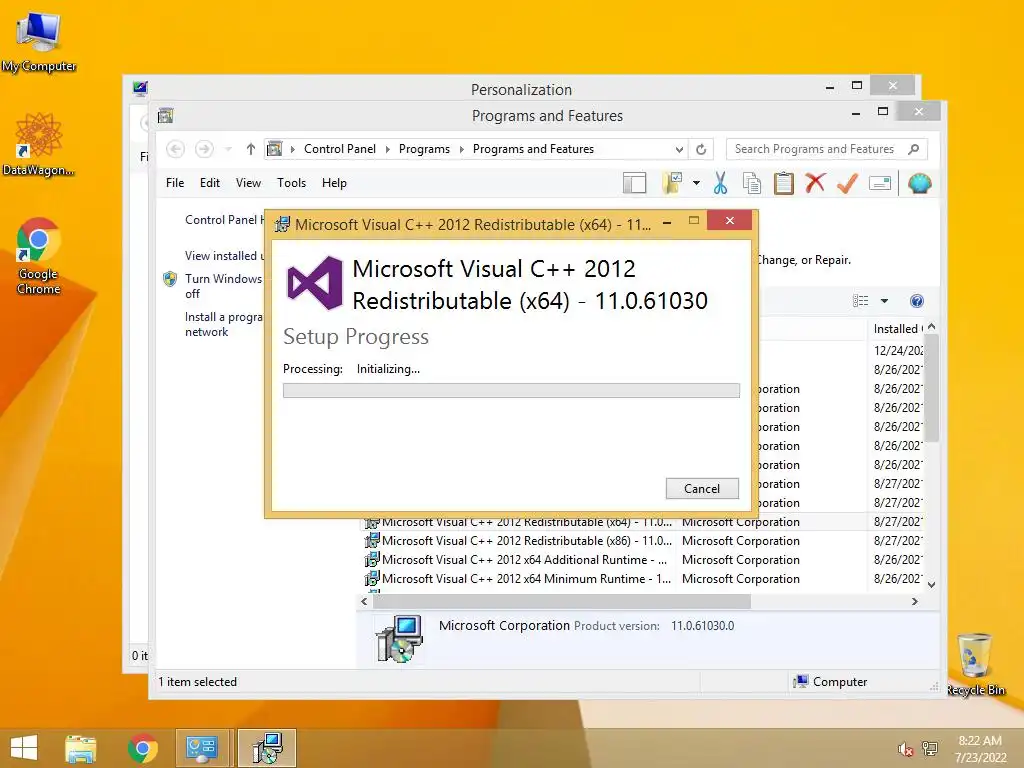Select Programs in the address breadcrumb
The image size is (1024, 768).
click(x=424, y=149)
